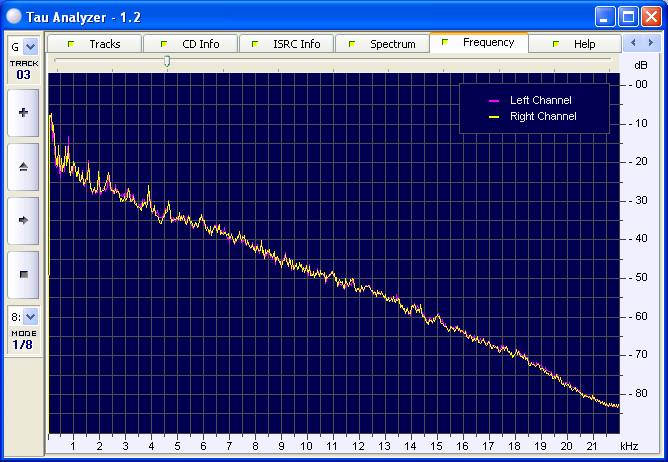
Task: Go to the Spectrum tab
Action: tap(382, 44)
